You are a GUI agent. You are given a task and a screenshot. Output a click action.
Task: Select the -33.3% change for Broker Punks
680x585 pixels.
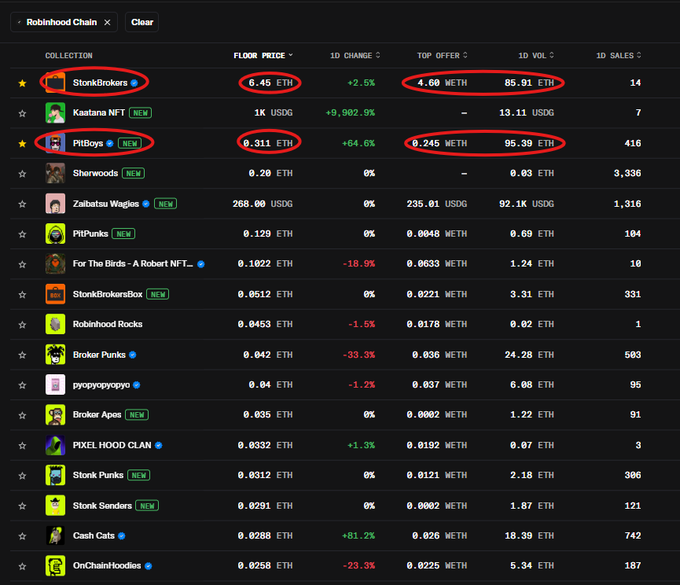coord(359,355)
